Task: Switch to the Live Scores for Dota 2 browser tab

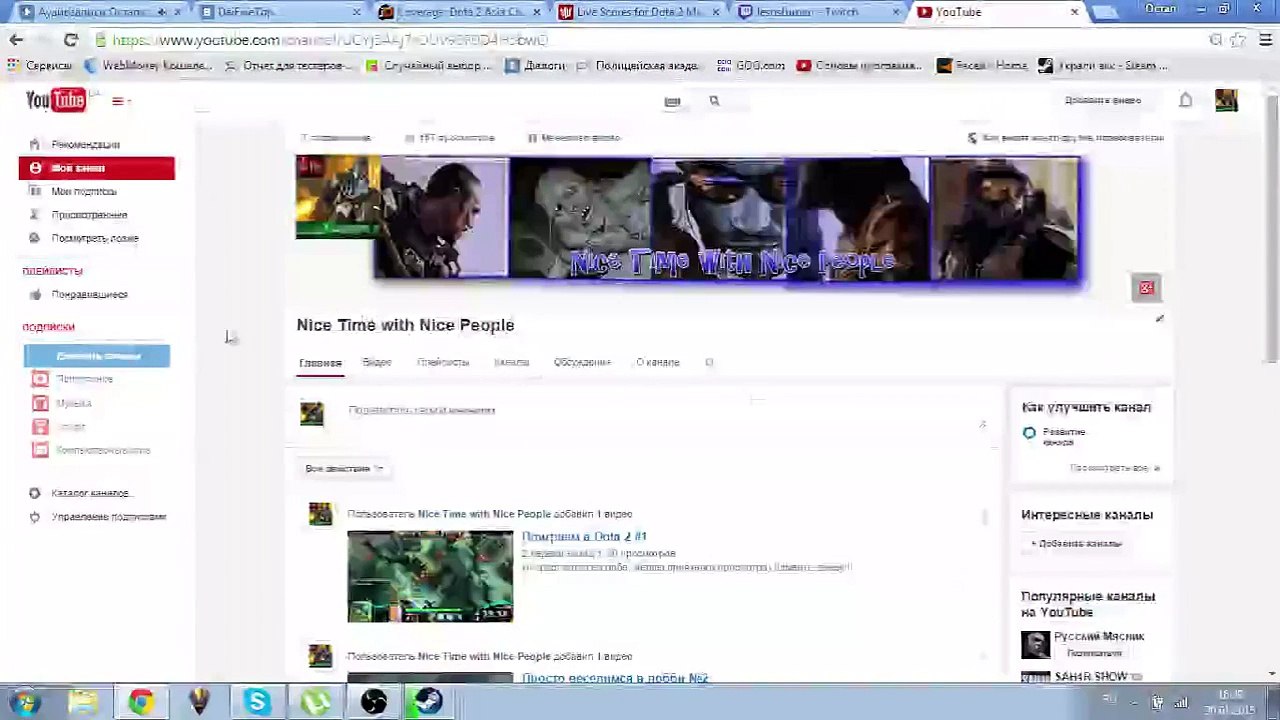Action: pyautogui.click(x=641, y=12)
